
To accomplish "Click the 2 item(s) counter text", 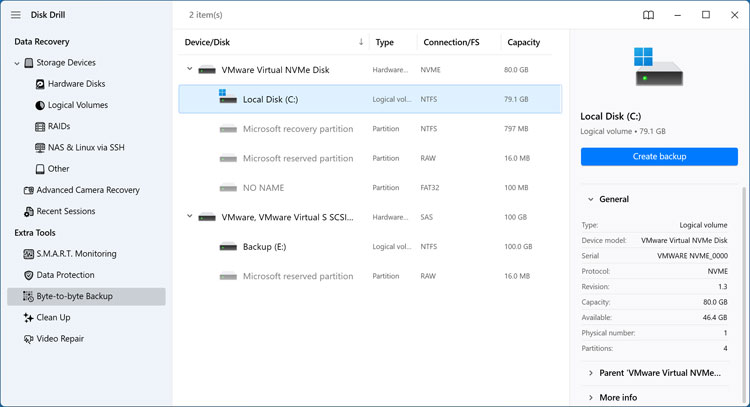I will click(206, 15).
